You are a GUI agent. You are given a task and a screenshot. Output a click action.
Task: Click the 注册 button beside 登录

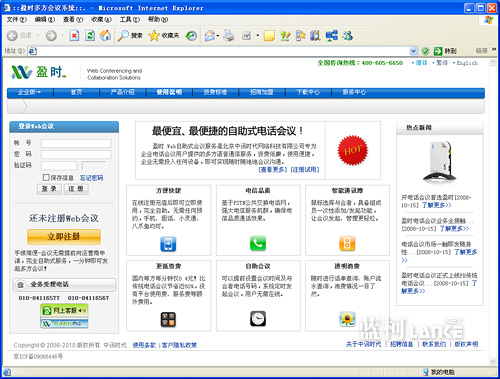coord(76,189)
